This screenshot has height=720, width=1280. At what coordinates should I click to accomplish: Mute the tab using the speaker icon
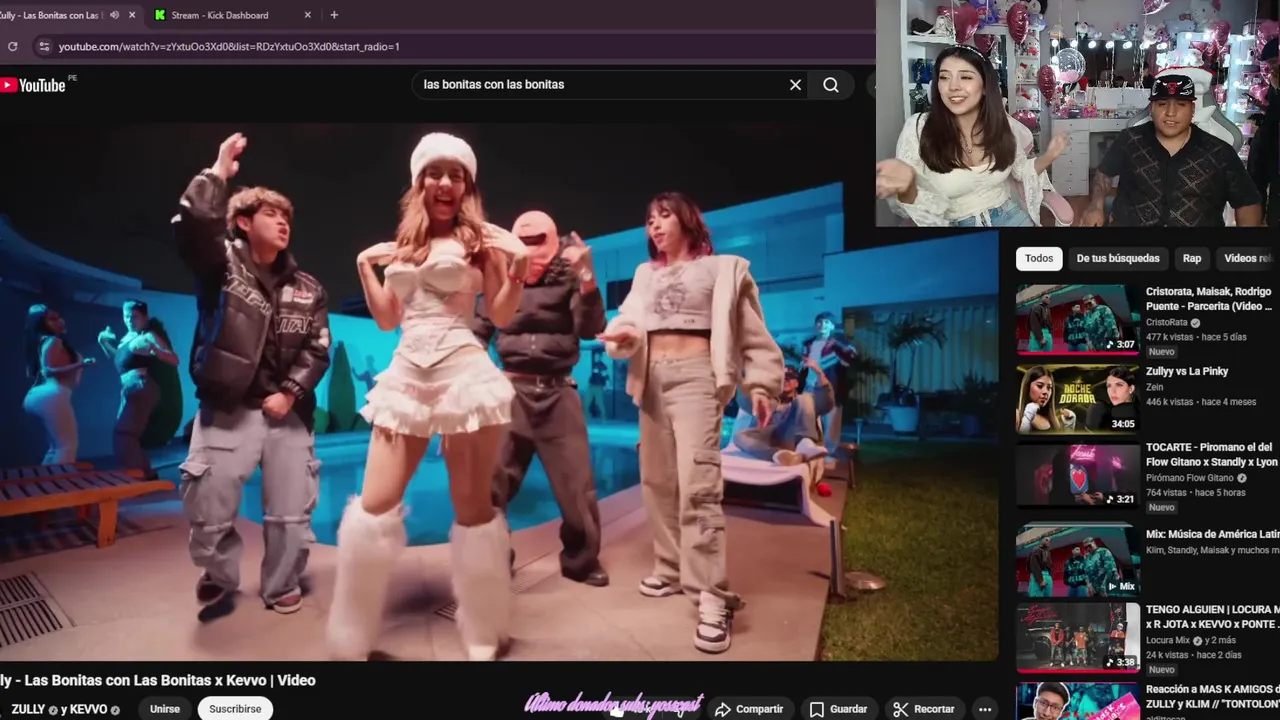[x=114, y=15]
